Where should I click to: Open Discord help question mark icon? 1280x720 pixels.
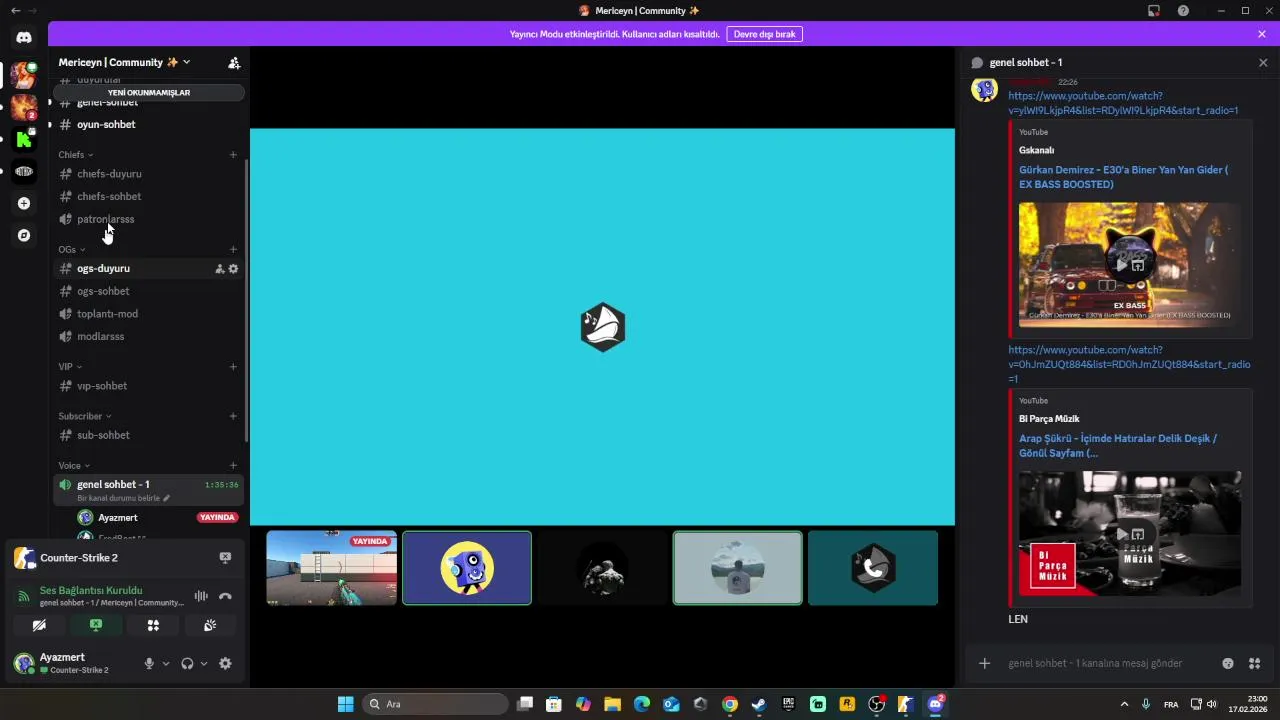pyautogui.click(x=1183, y=11)
